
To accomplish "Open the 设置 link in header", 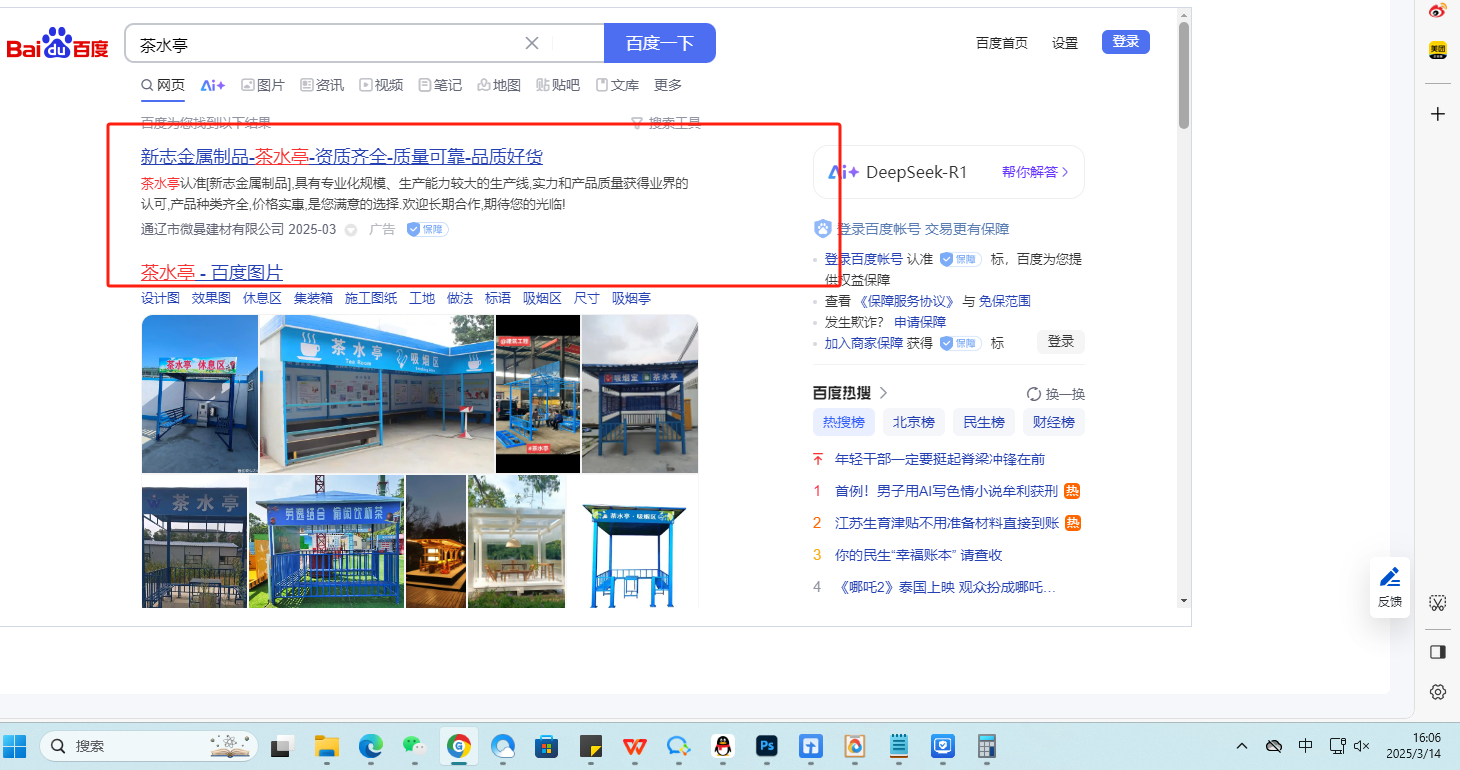I will (x=1065, y=43).
